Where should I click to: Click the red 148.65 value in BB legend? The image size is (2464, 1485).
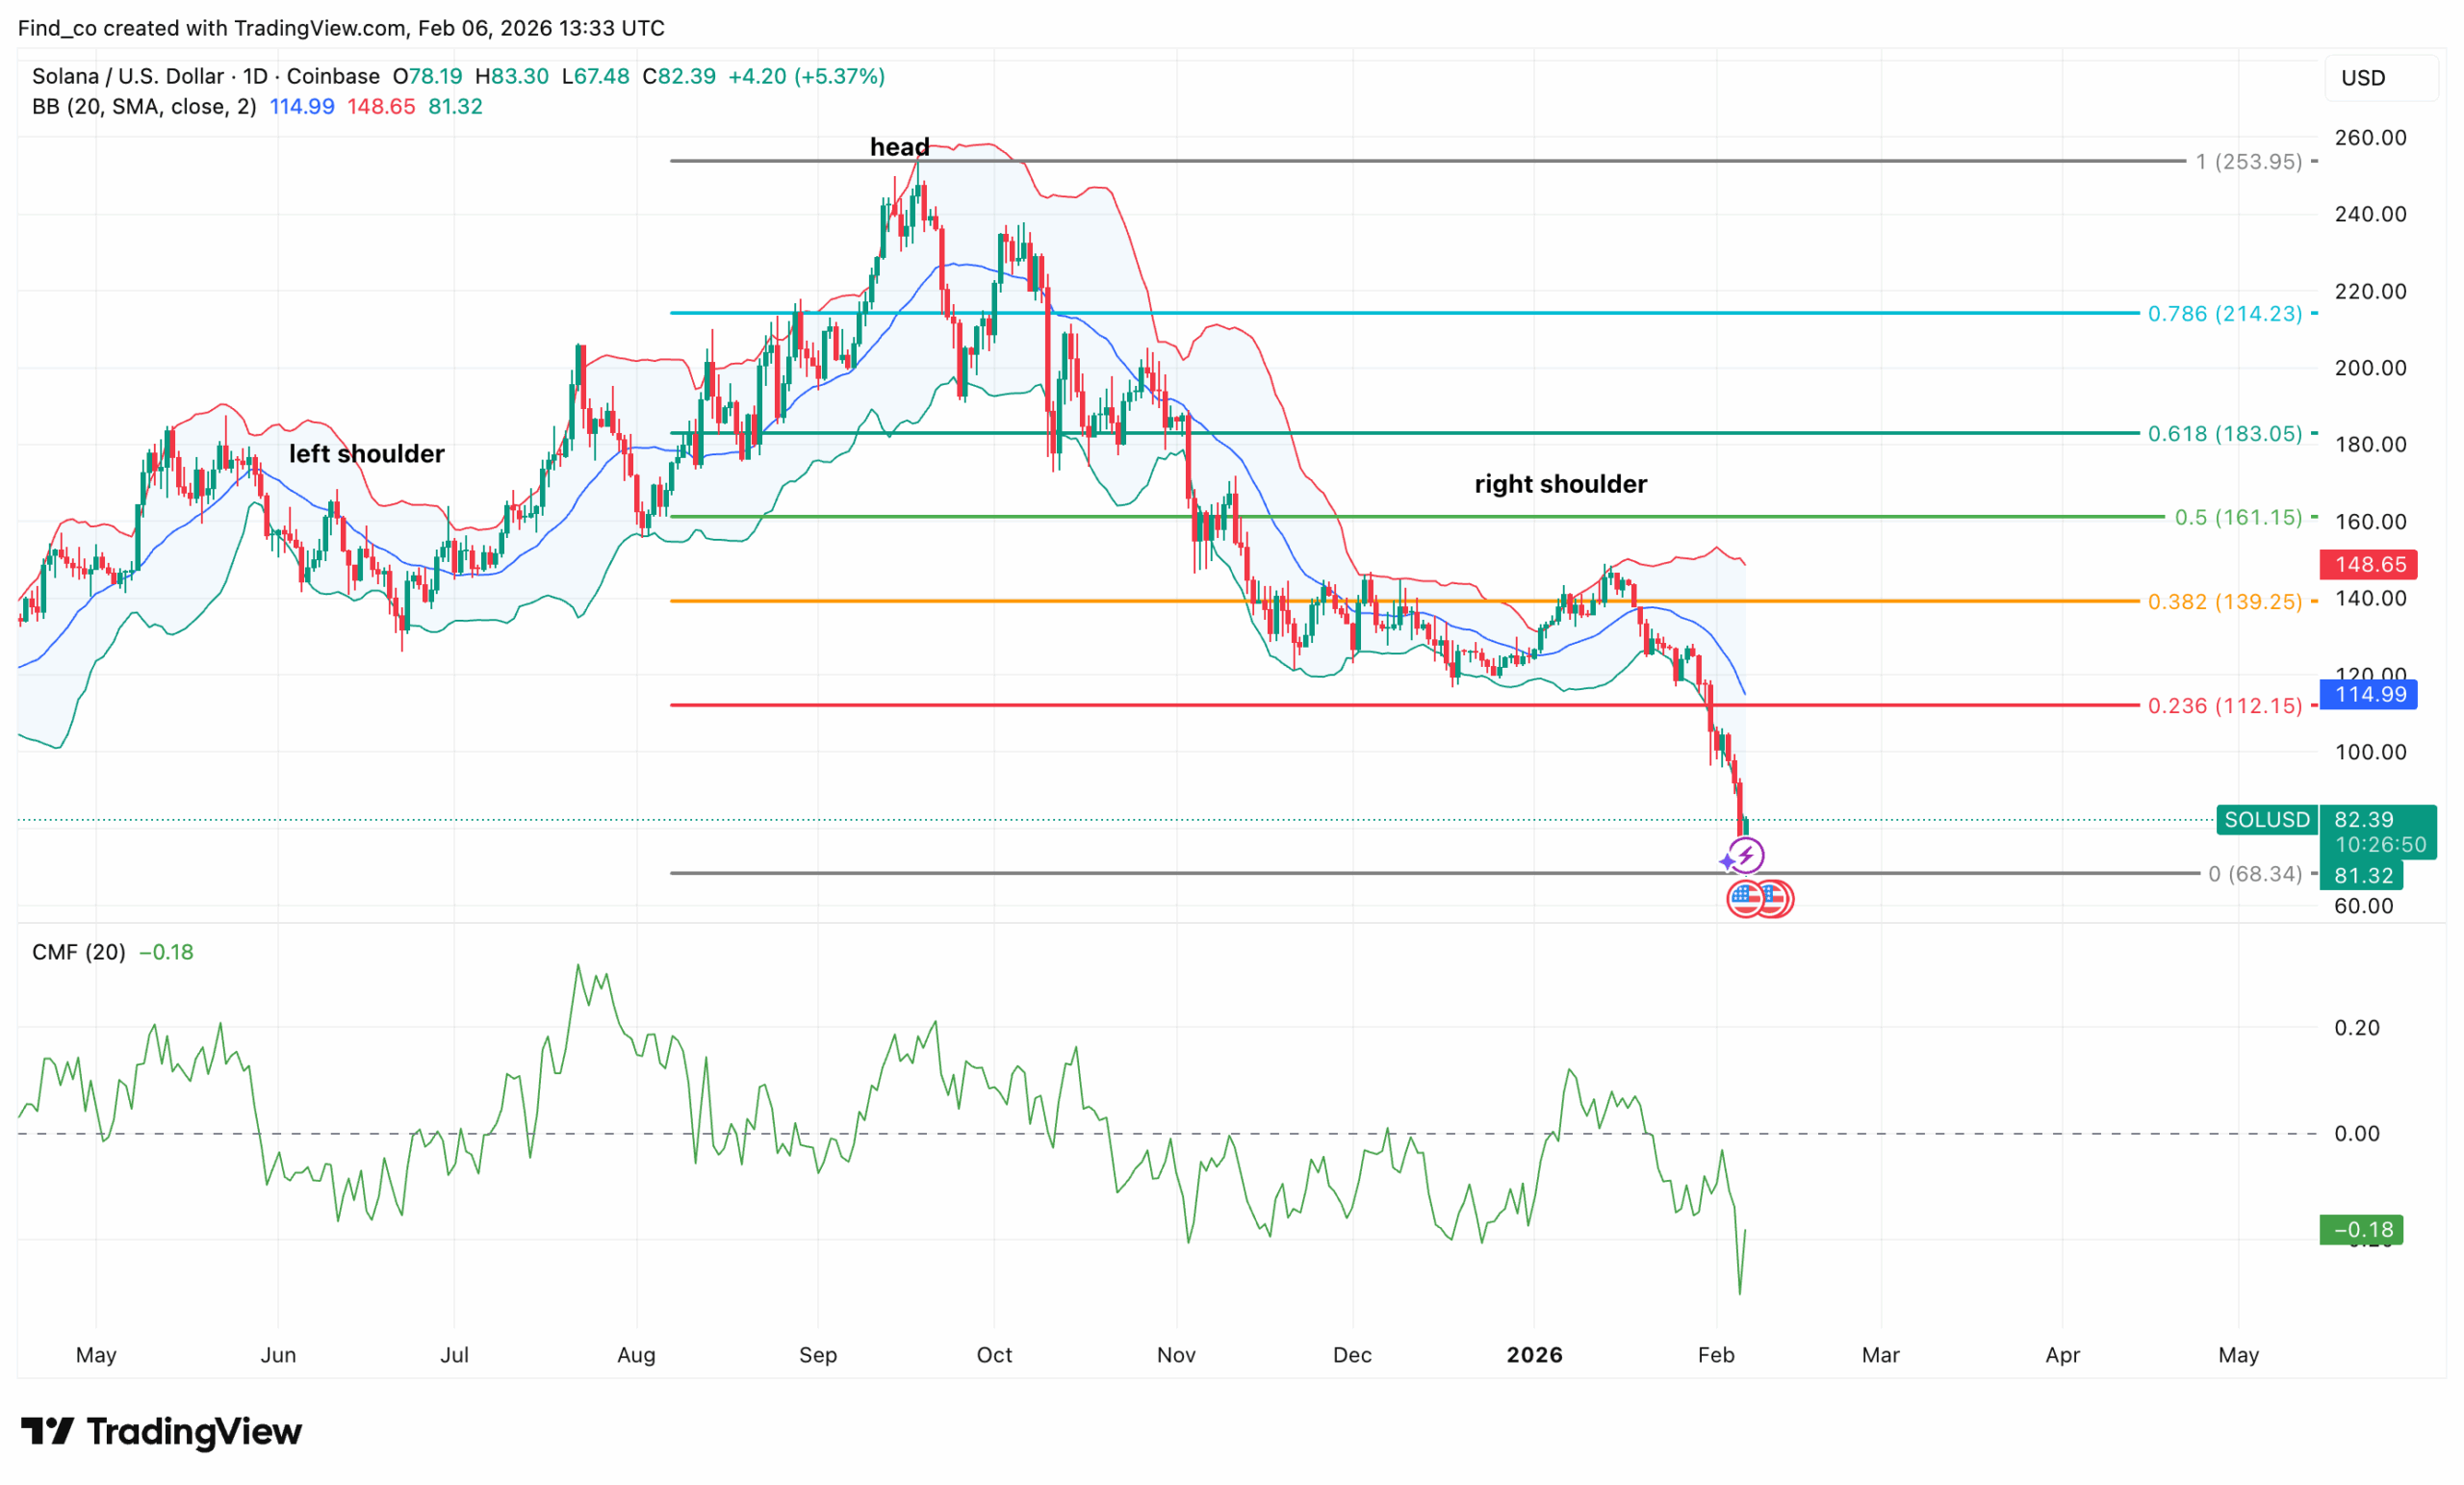coord(381,106)
